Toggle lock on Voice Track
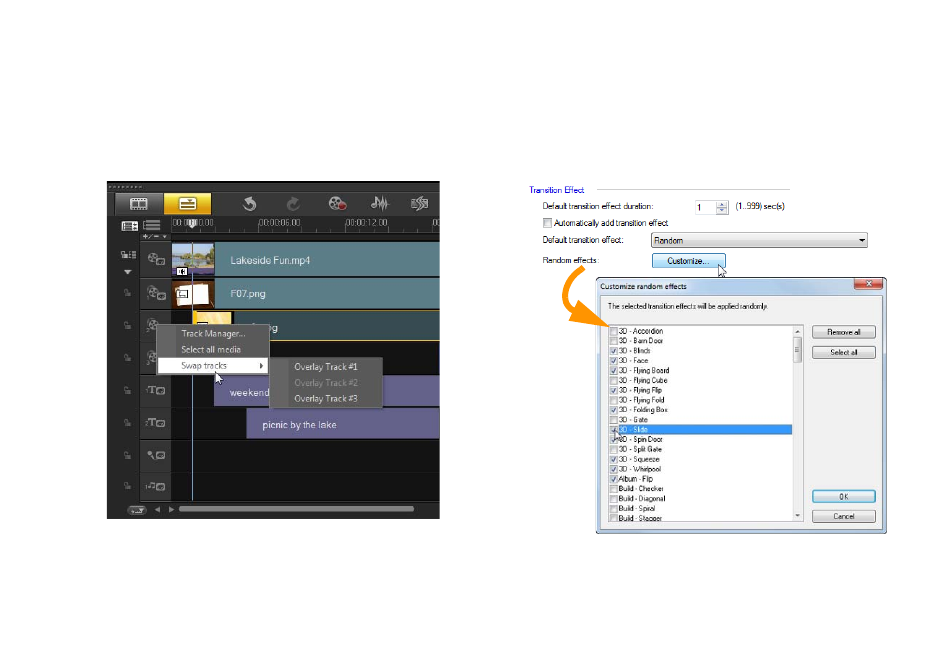948x664 pixels. tap(128, 455)
